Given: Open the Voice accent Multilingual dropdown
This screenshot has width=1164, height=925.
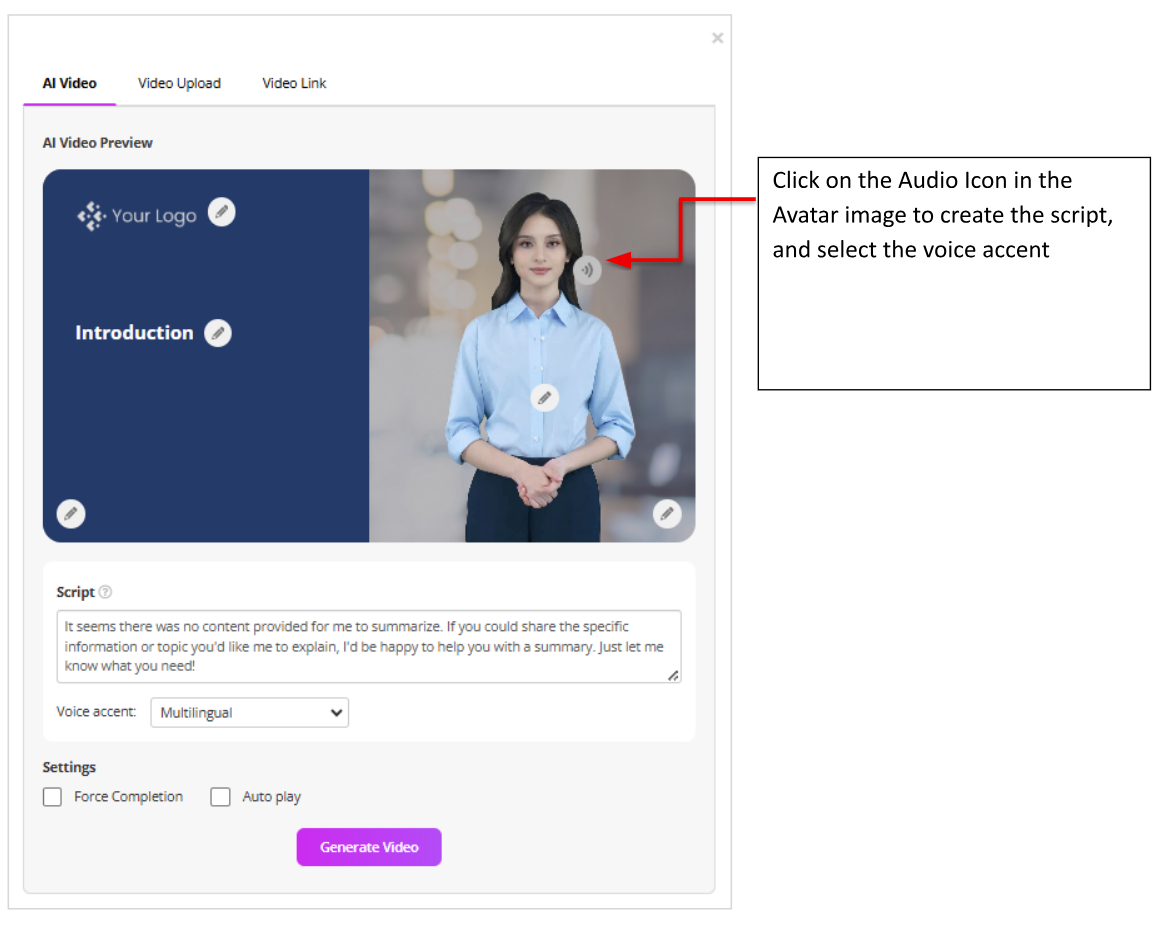Looking at the screenshot, I should 249,713.
